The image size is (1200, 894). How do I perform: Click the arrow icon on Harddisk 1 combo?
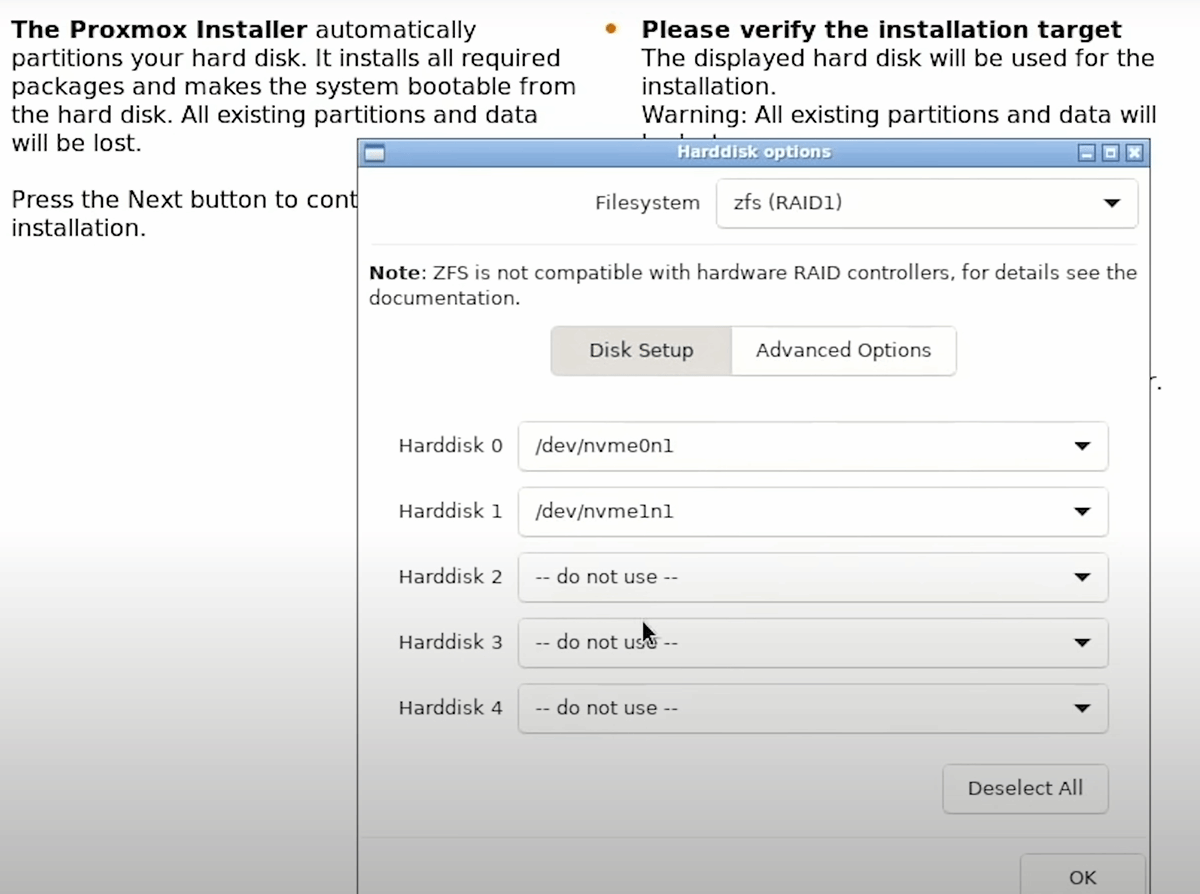coord(1082,511)
